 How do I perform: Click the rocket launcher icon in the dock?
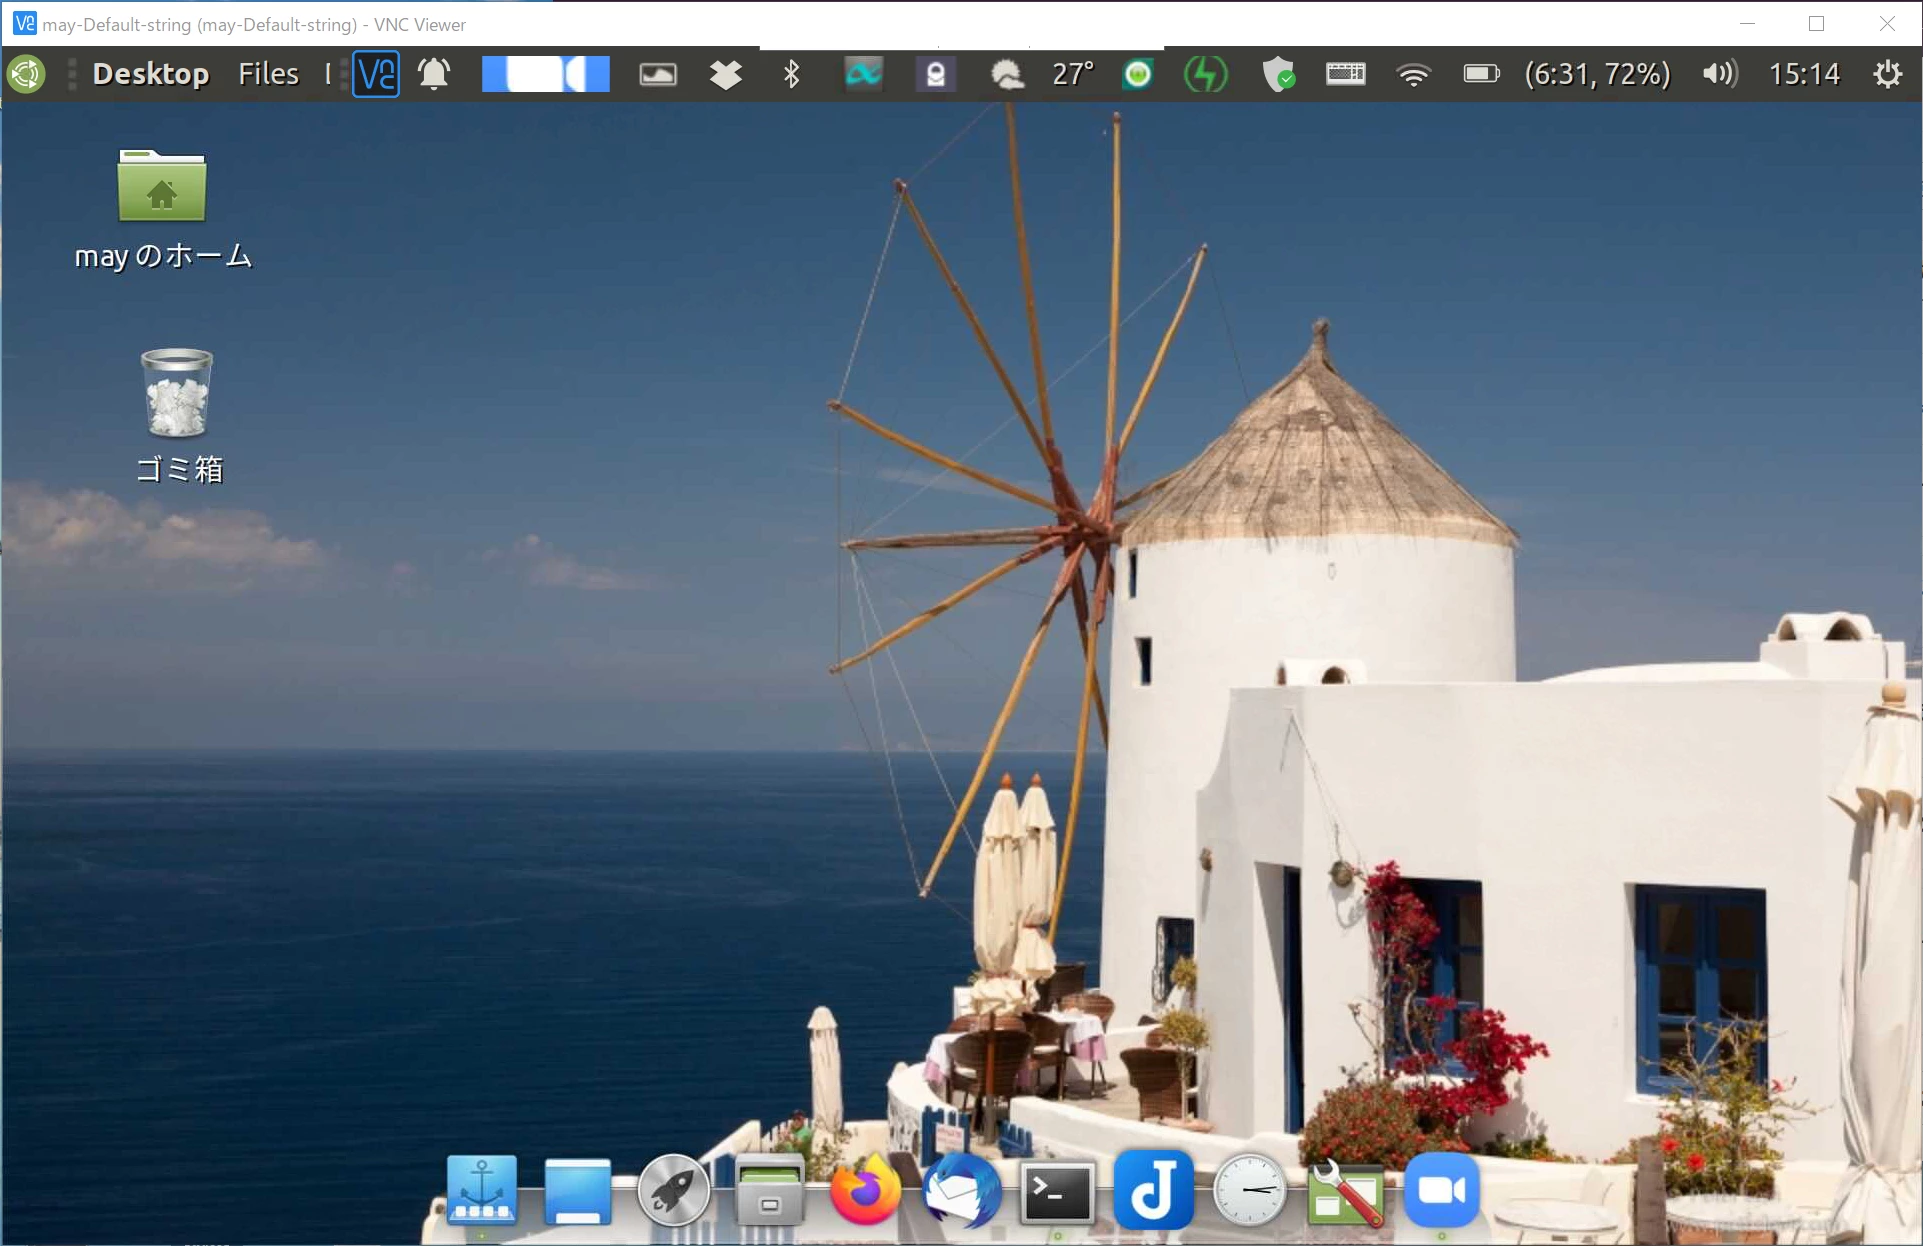[673, 1190]
